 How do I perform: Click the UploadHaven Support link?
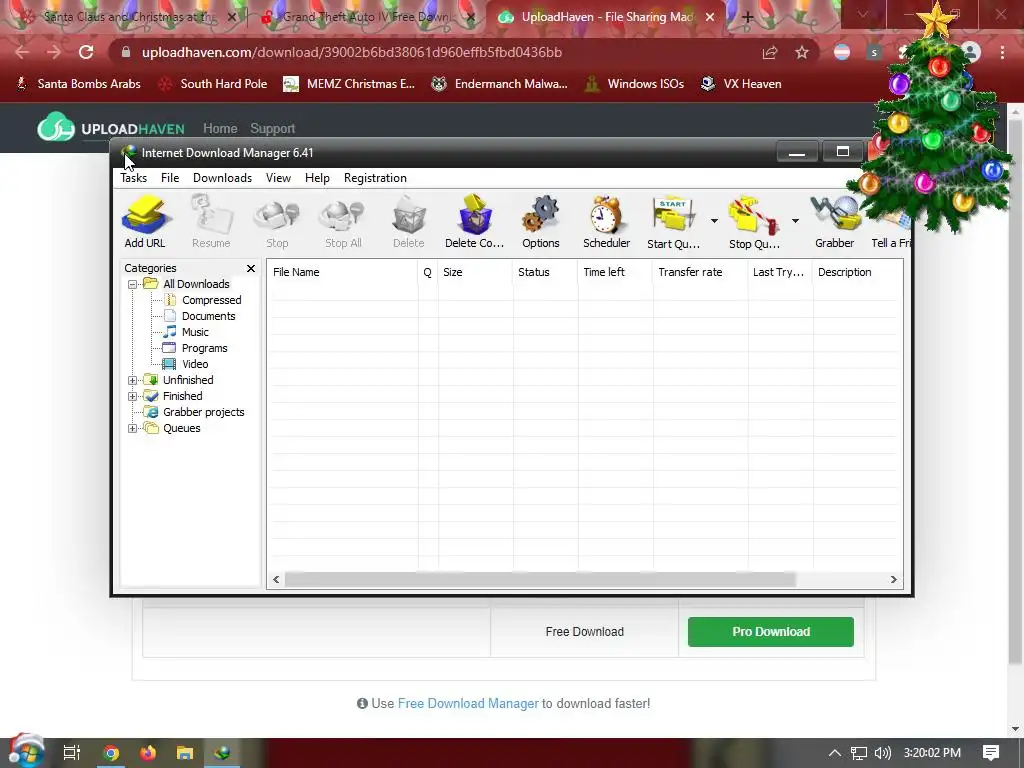tap(272, 129)
